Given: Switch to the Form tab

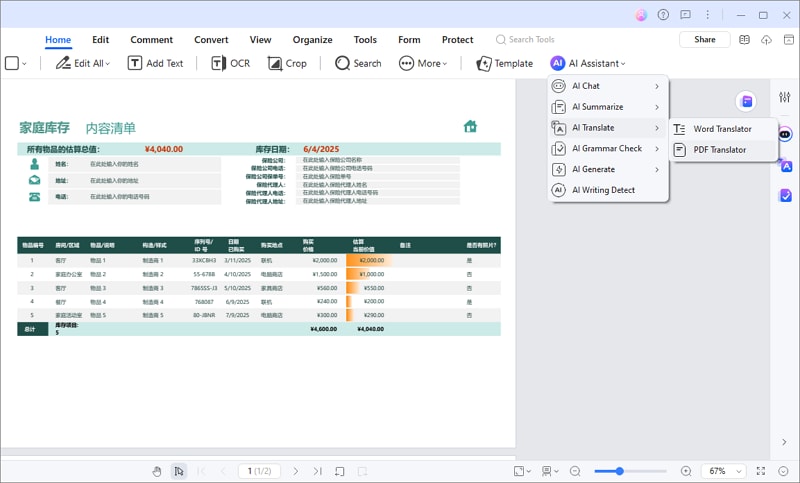Looking at the screenshot, I should pos(409,40).
